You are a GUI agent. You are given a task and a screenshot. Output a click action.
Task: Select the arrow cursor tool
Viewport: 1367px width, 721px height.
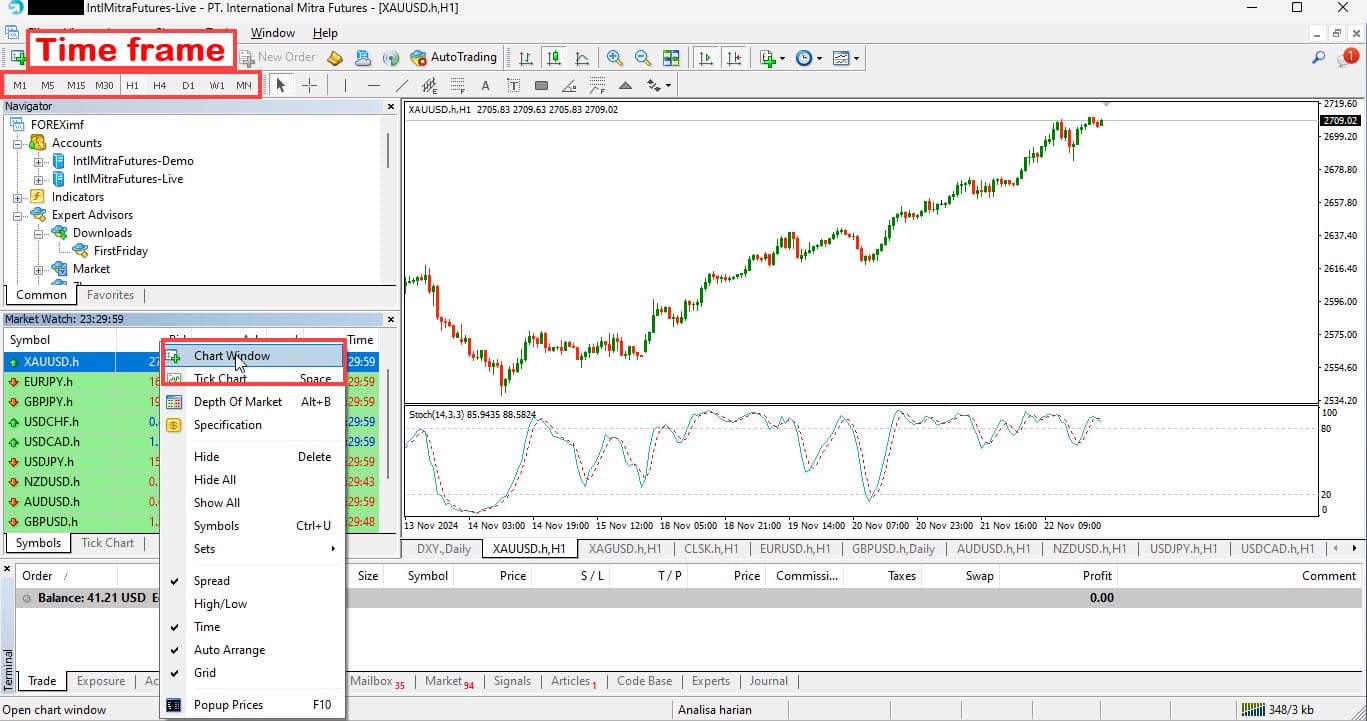[x=281, y=85]
